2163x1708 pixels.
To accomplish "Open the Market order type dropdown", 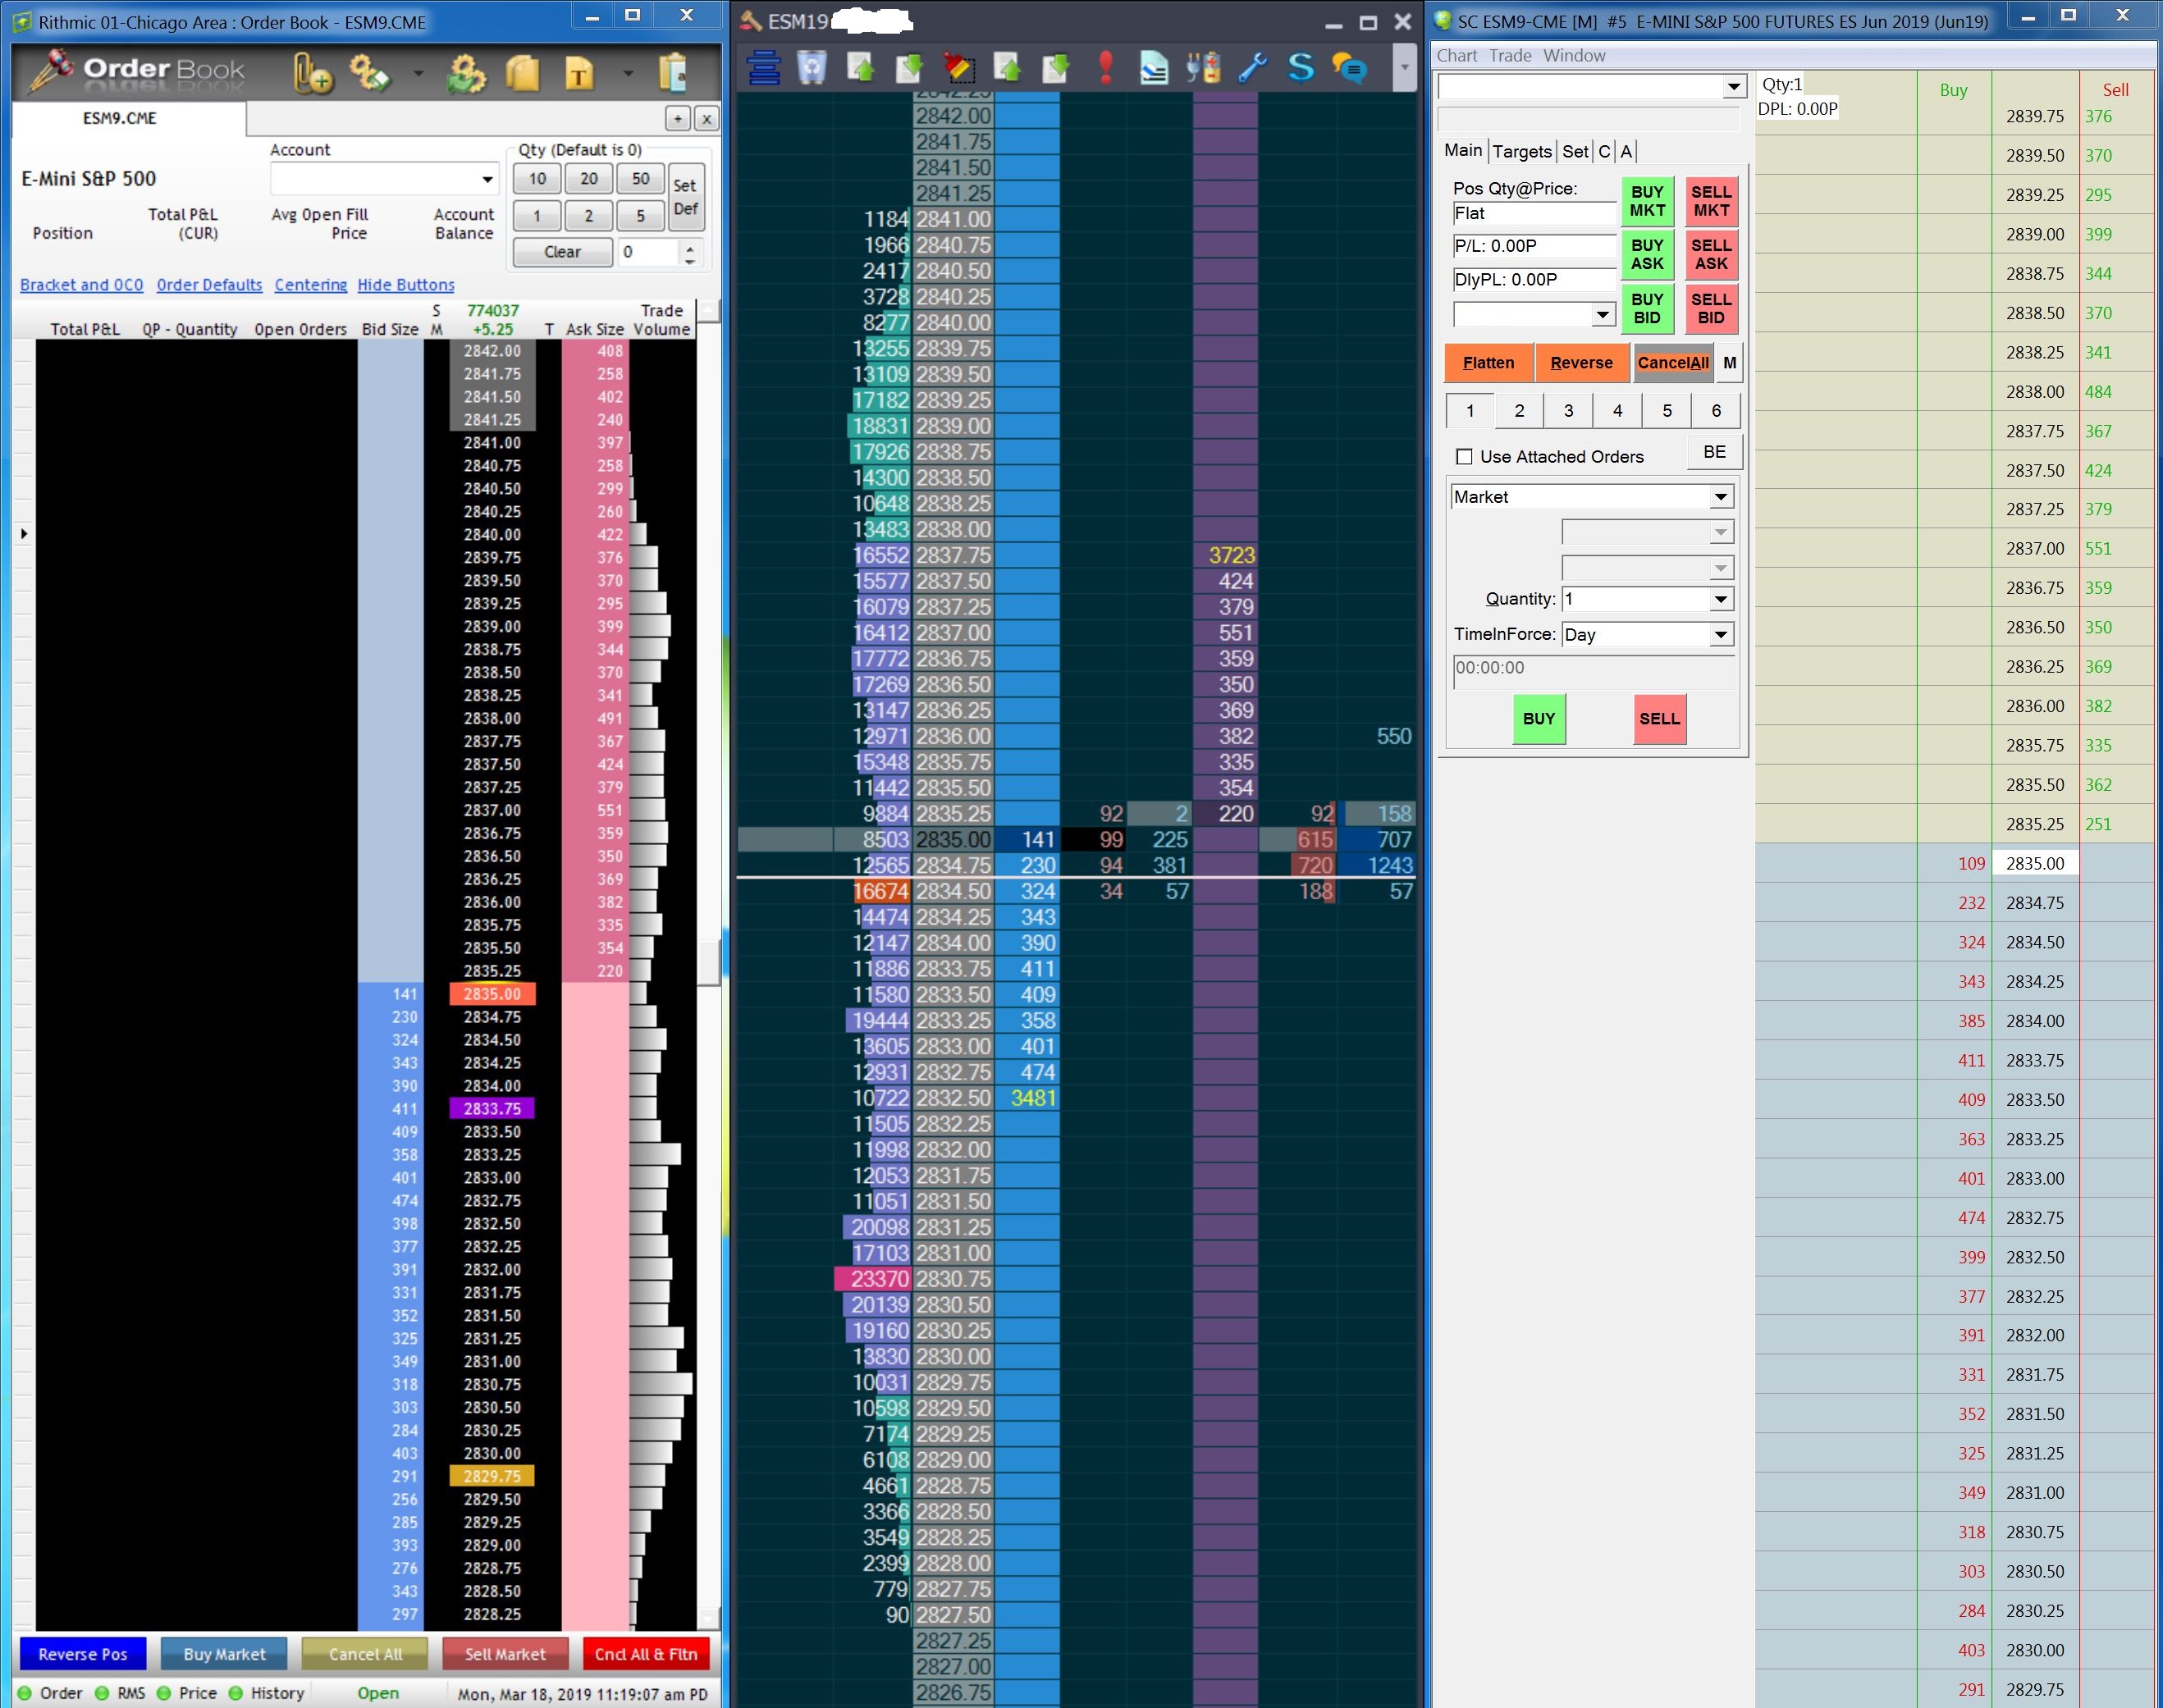I will pyautogui.click(x=1720, y=497).
